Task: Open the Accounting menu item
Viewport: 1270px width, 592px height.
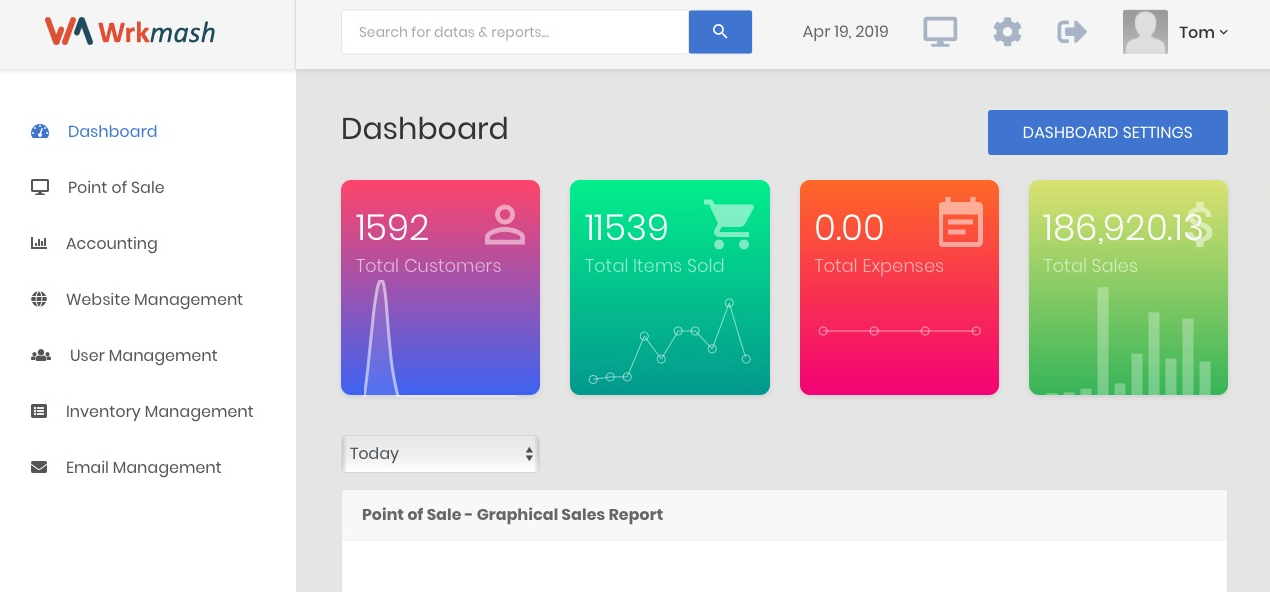Action: [x=111, y=243]
